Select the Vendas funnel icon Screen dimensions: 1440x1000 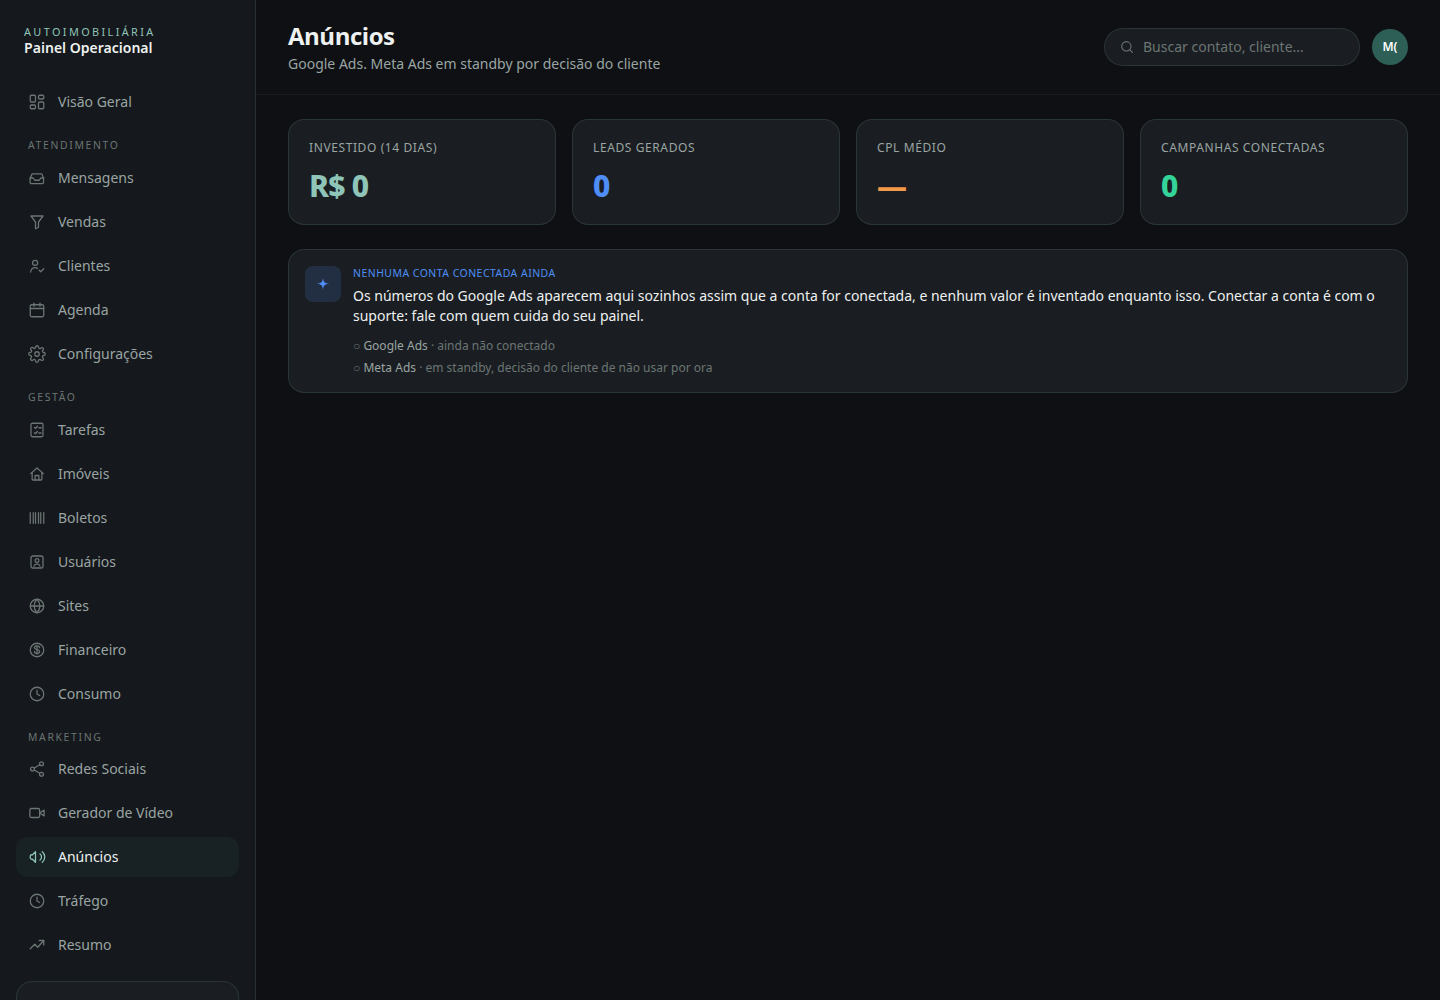coord(37,222)
